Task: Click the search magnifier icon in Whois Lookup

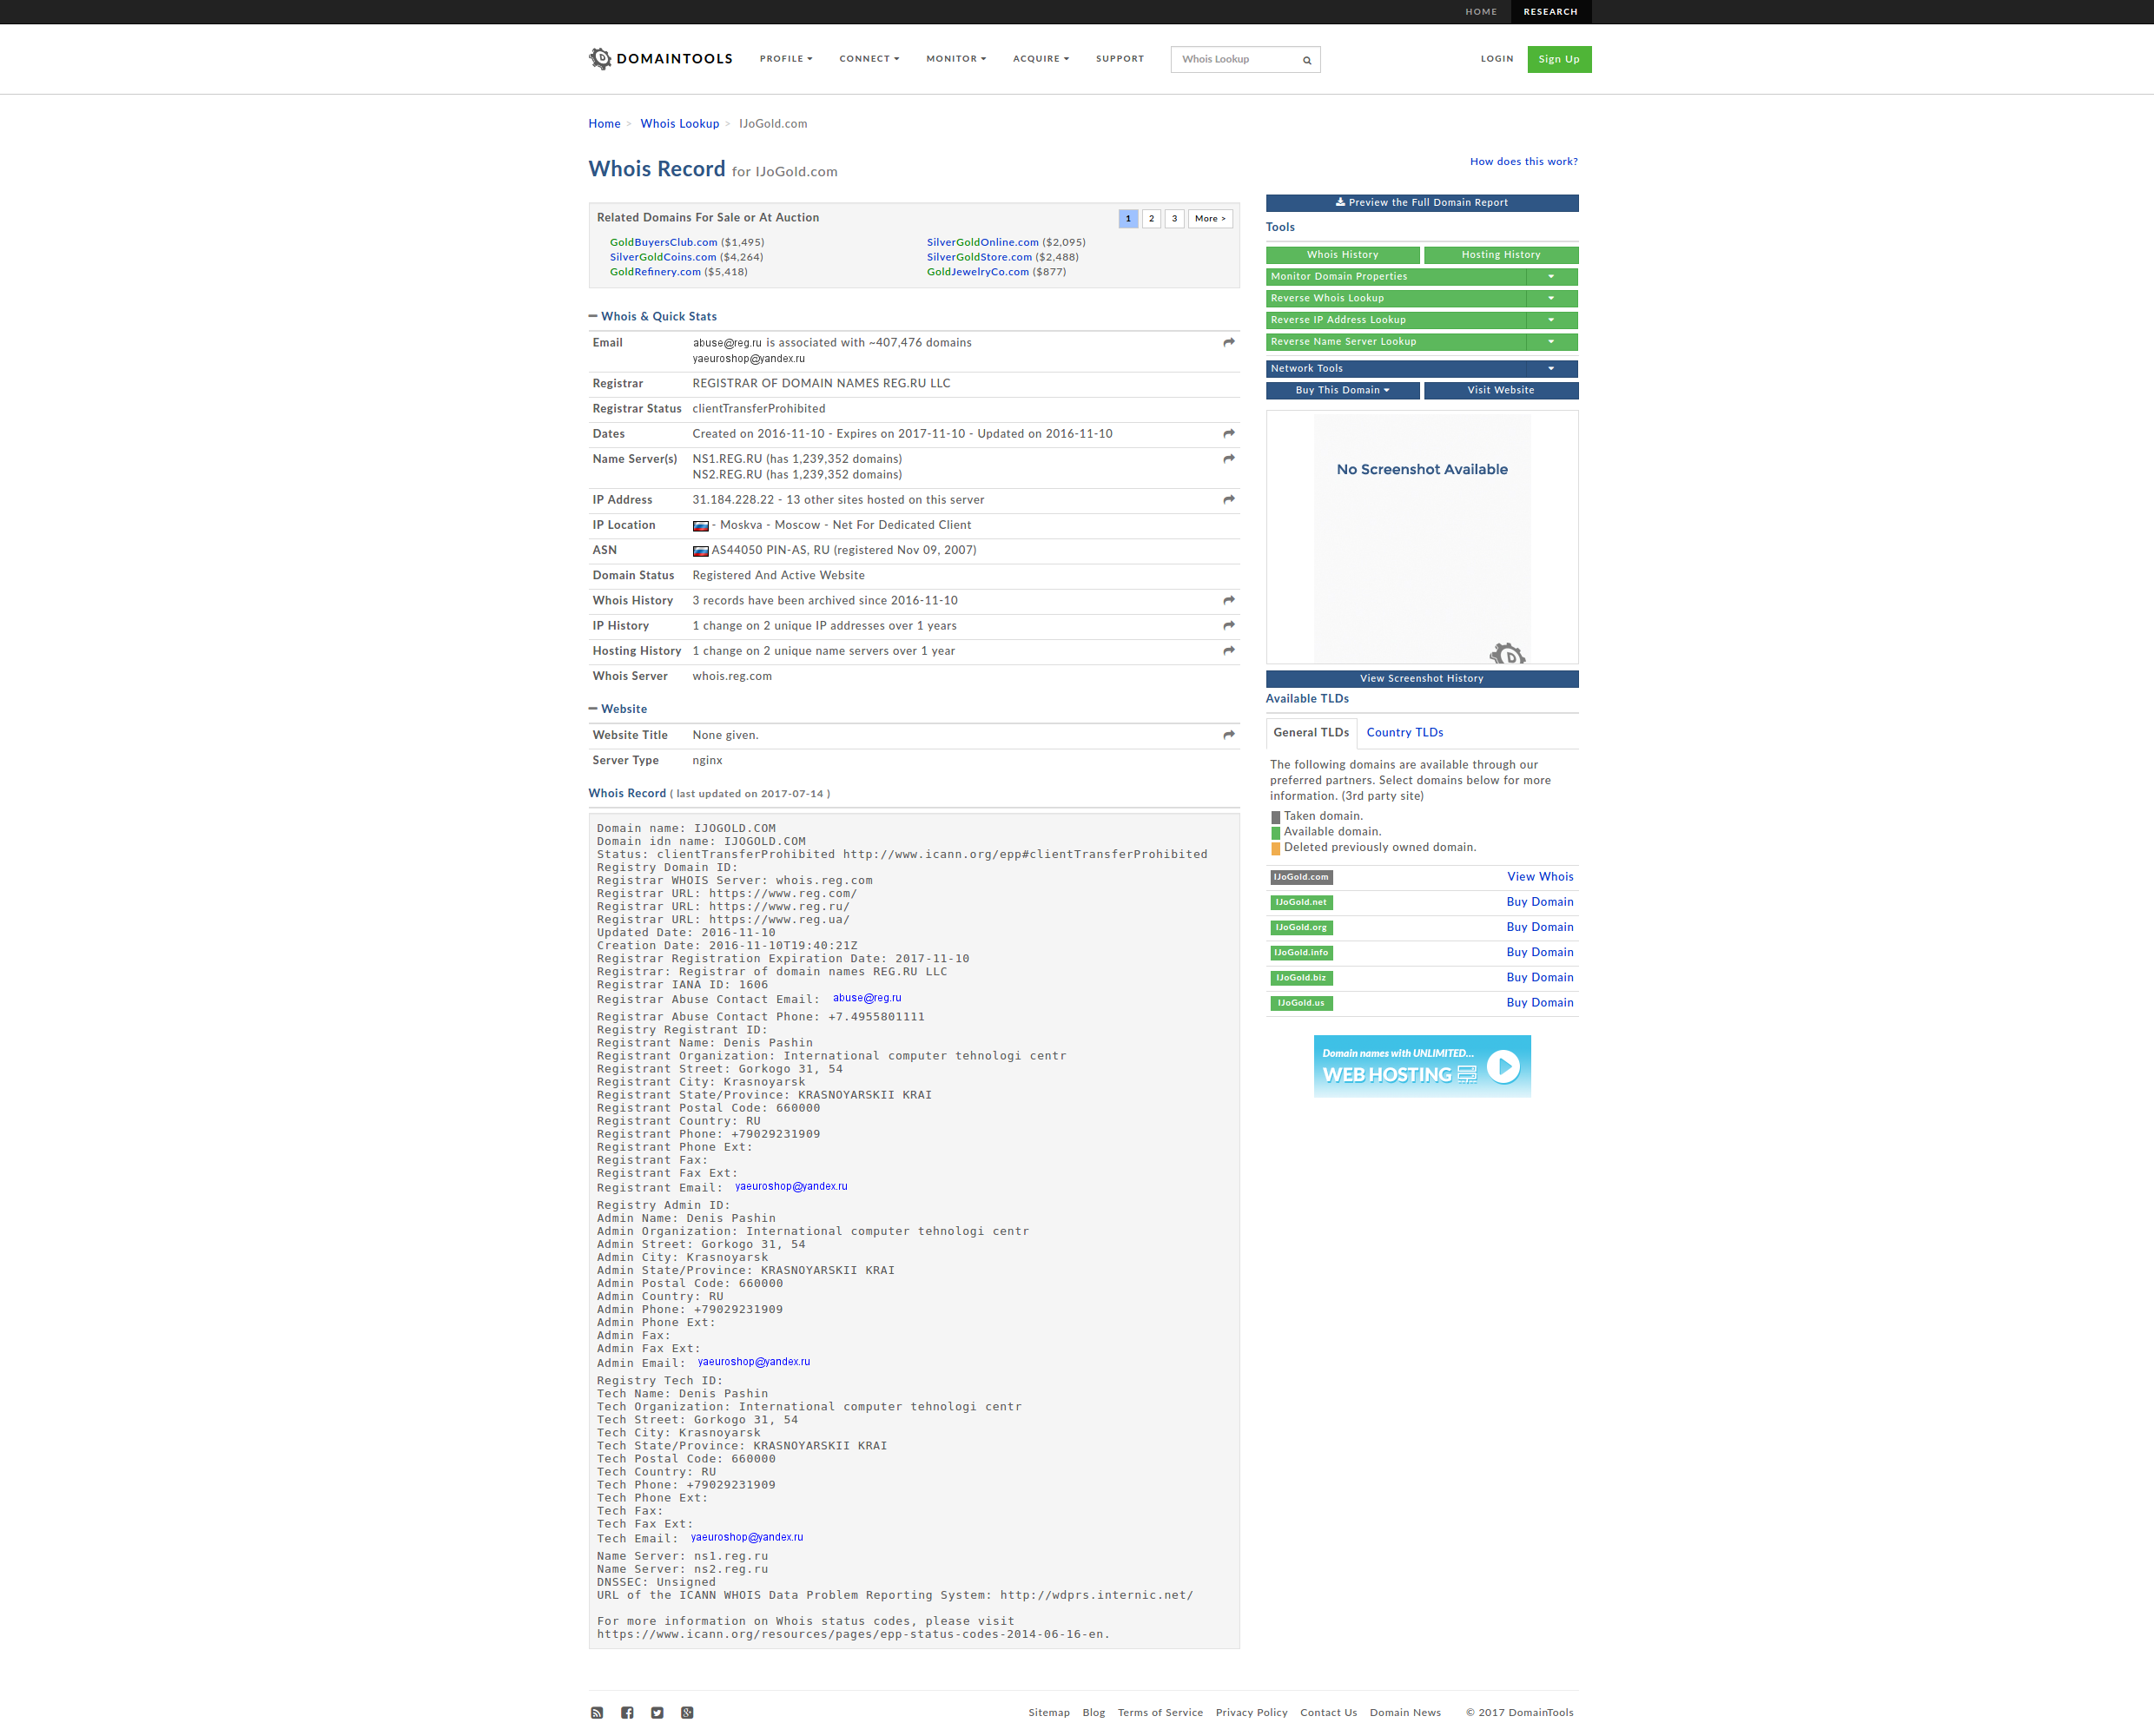Action: tap(1306, 60)
